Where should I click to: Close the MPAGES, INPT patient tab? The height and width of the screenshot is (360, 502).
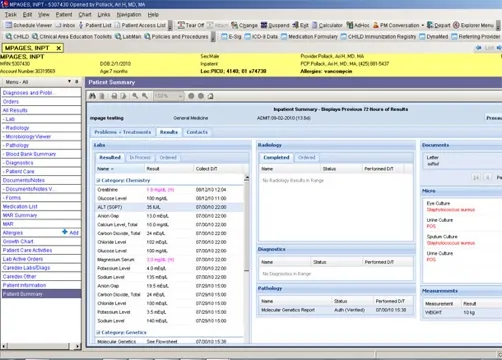[59, 48]
